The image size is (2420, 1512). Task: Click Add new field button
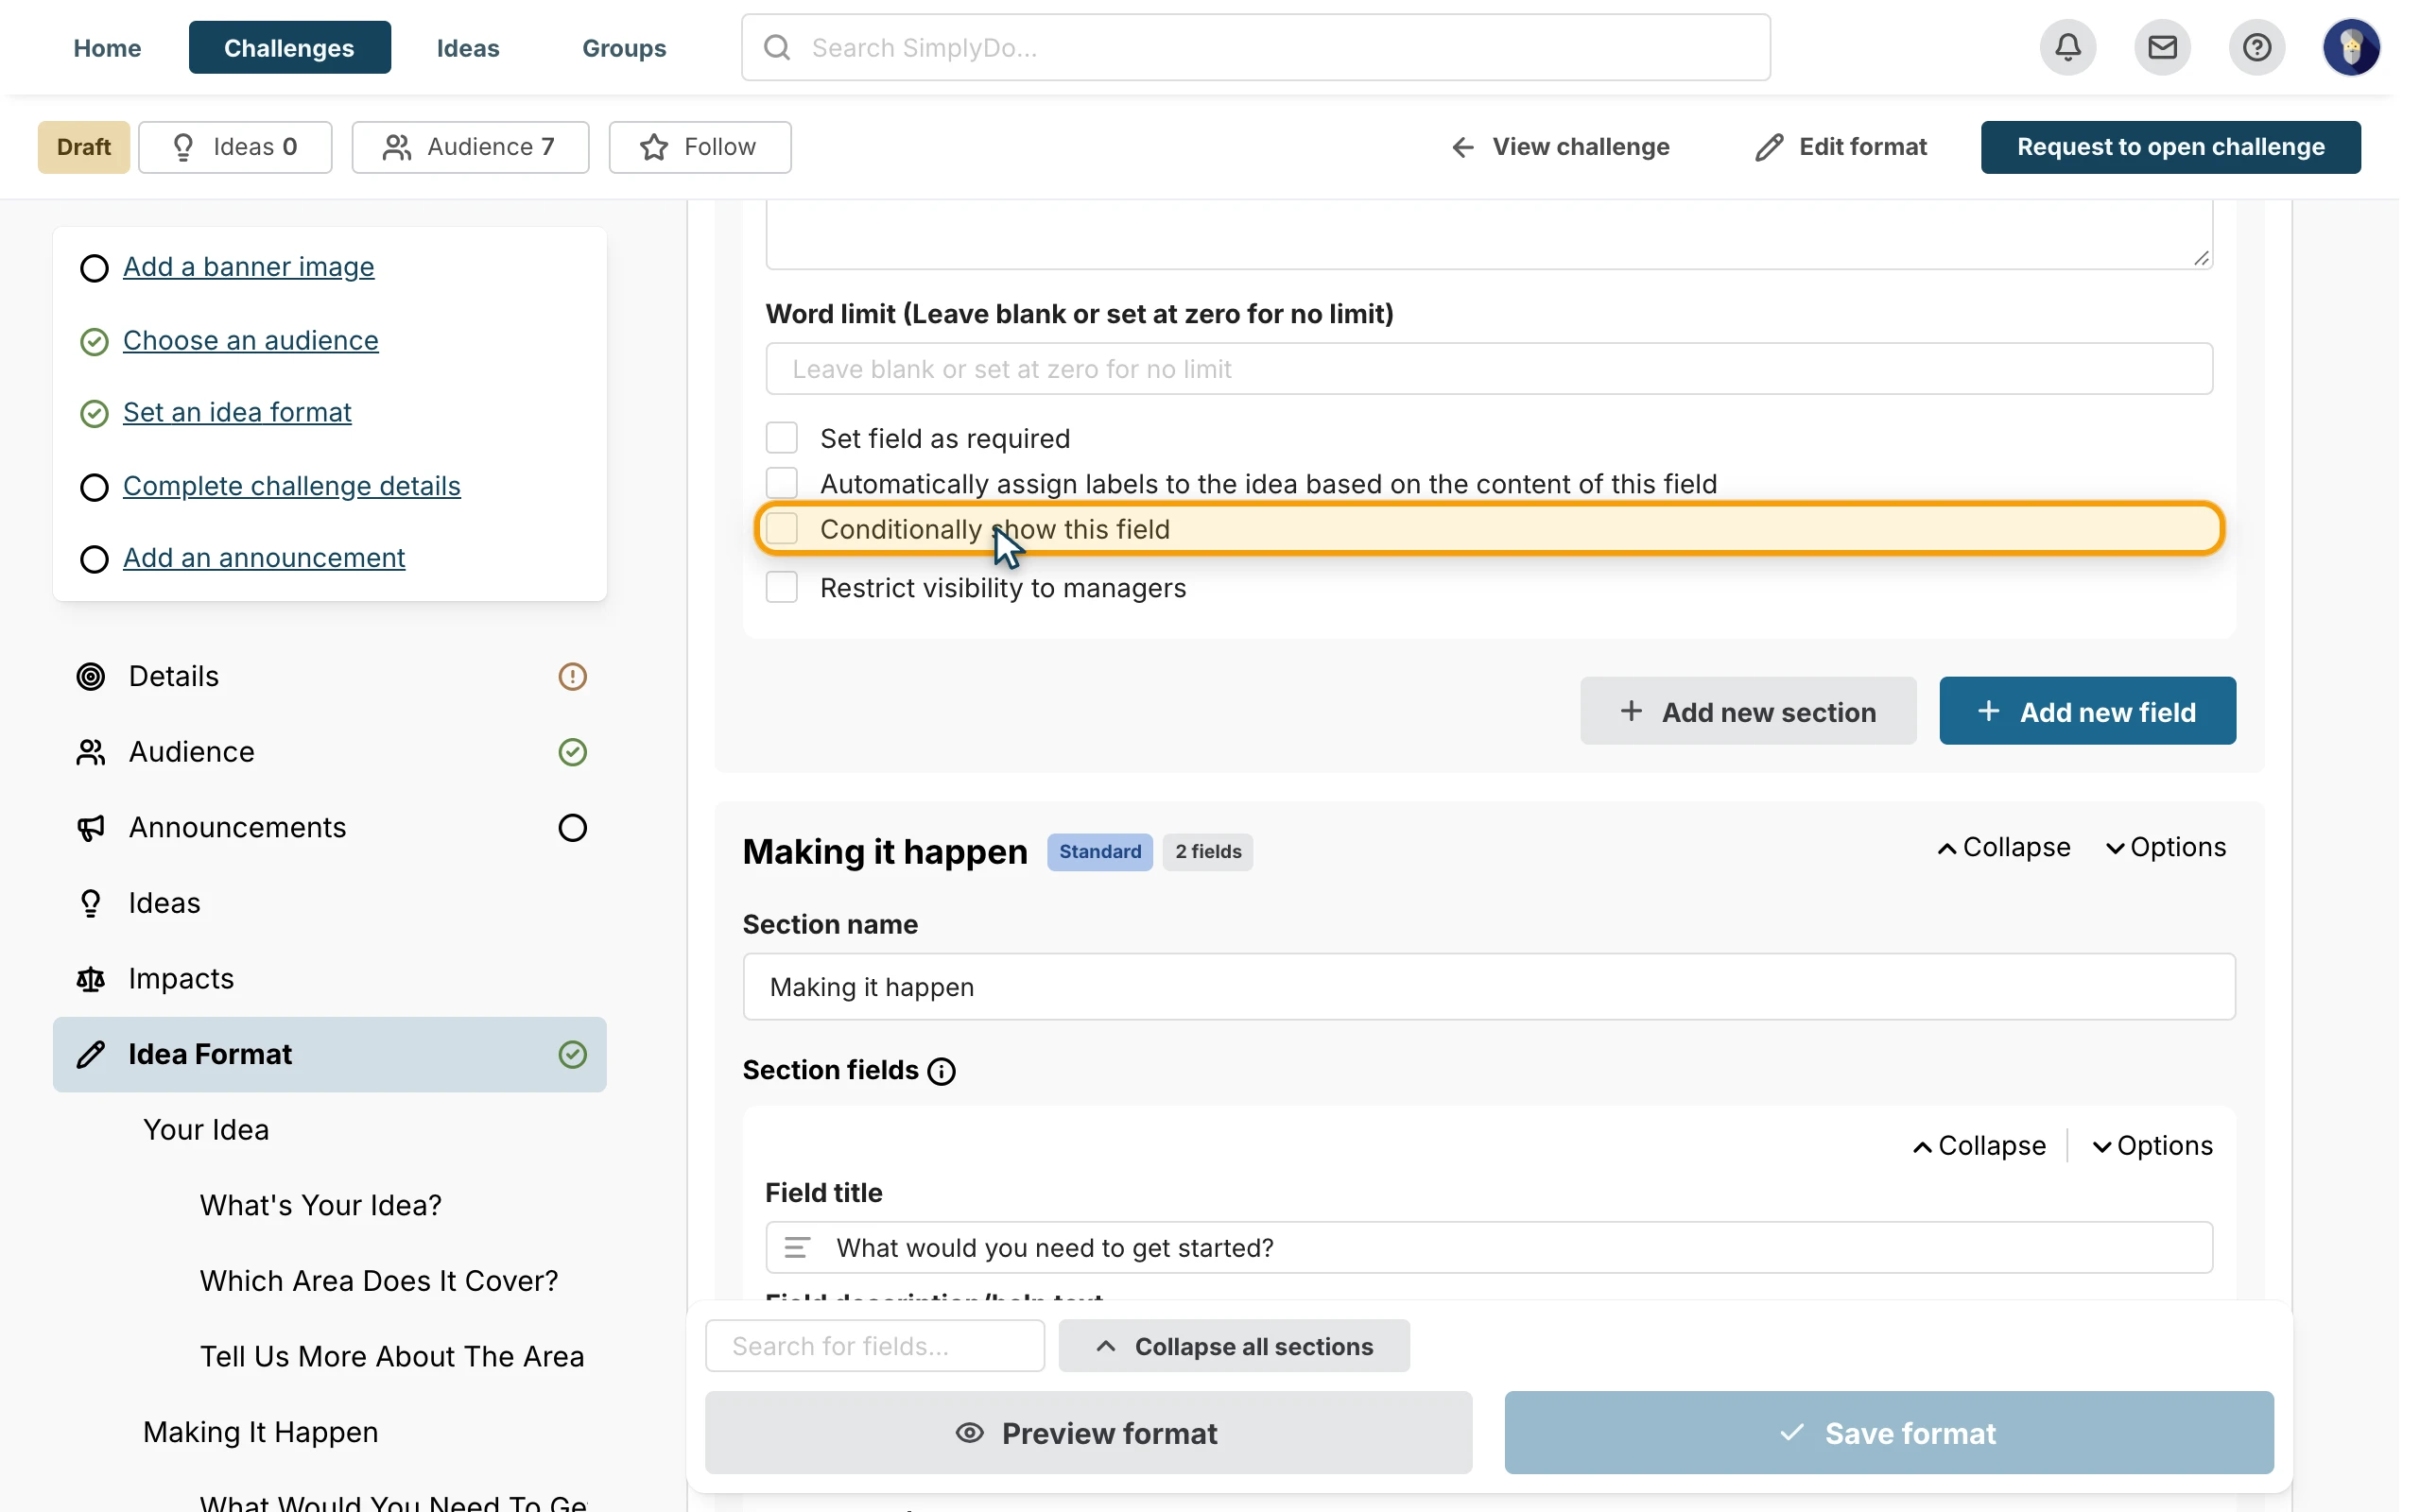click(2087, 711)
